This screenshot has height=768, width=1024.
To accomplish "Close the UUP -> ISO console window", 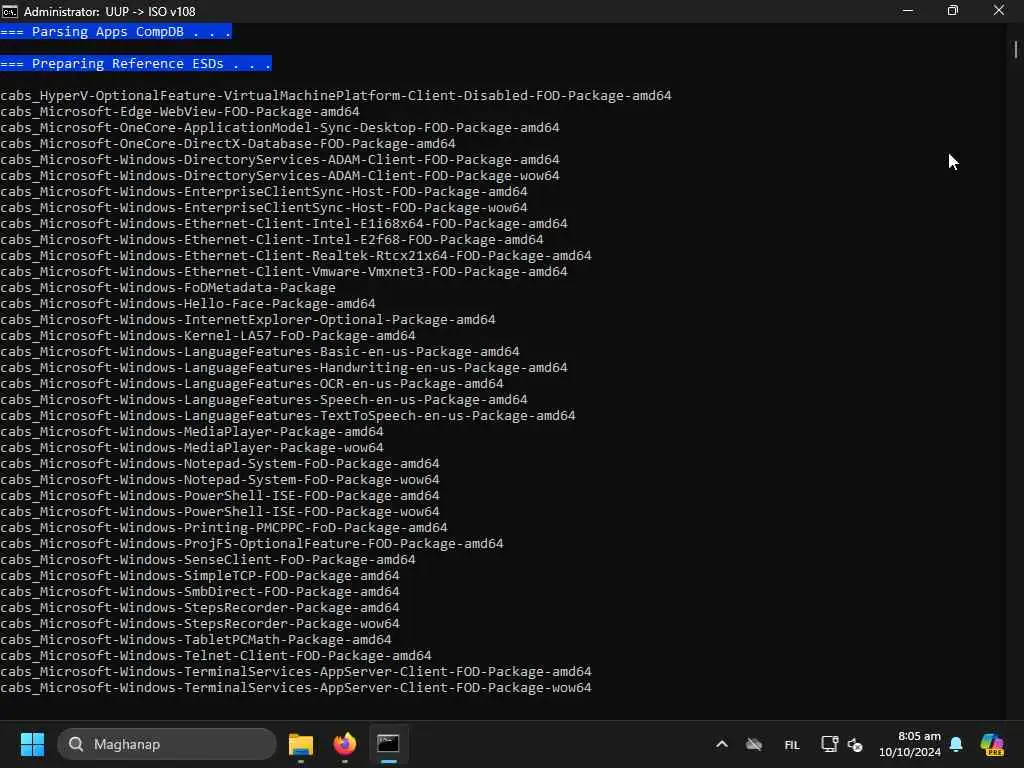I will click(x=999, y=10).
